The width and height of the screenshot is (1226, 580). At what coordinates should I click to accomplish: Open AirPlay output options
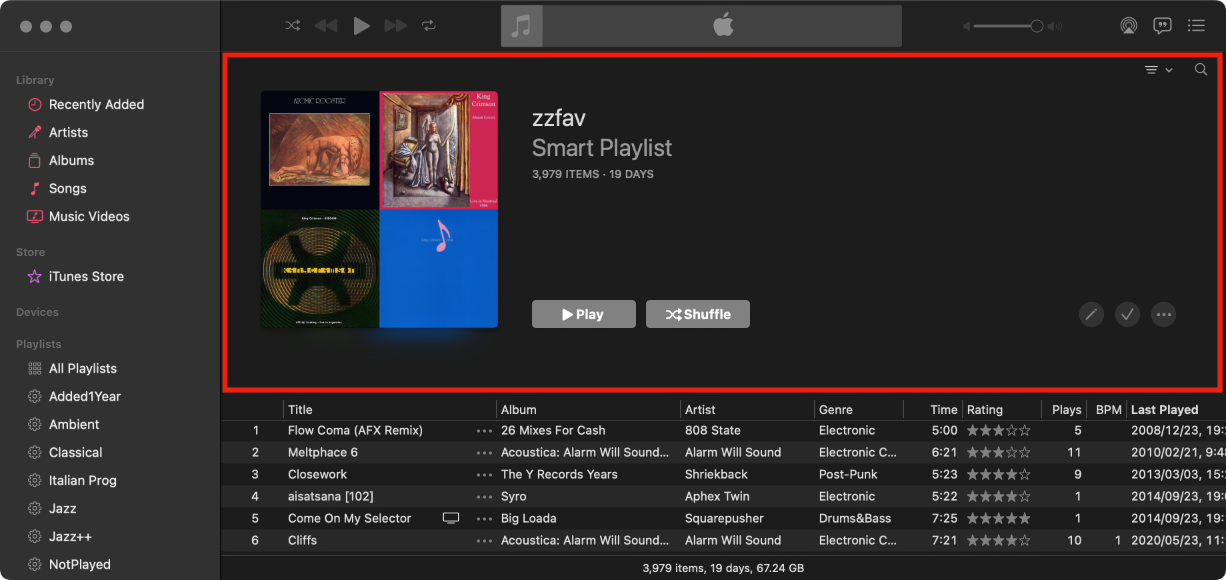1128,26
